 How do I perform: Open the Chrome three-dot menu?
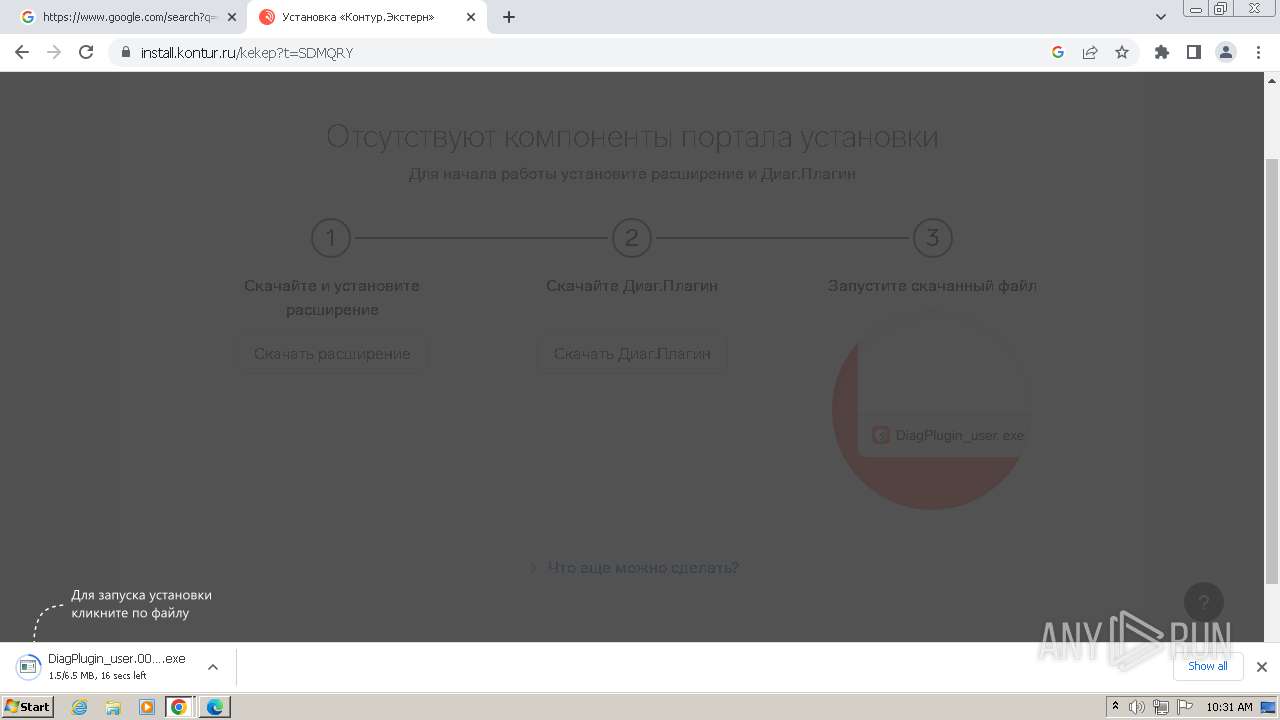click(x=1258, y=52)
